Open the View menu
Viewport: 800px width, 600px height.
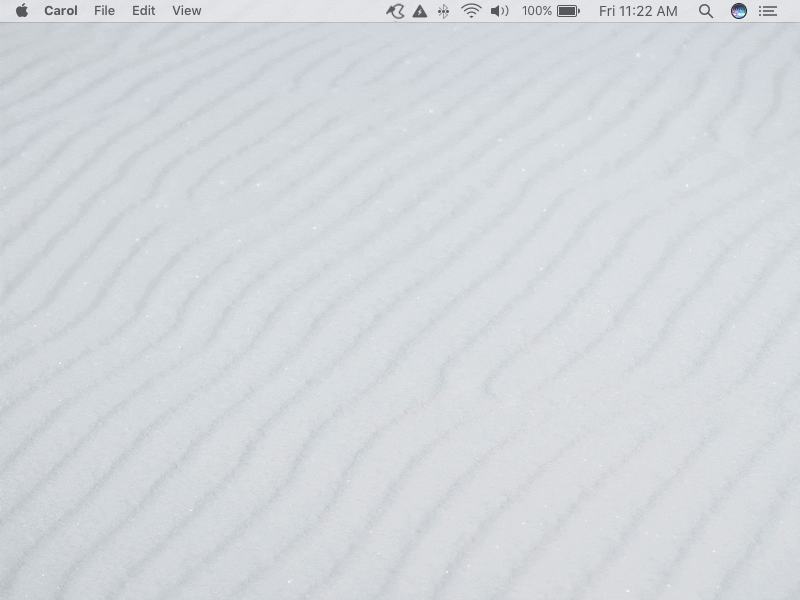tap(187, 11)
